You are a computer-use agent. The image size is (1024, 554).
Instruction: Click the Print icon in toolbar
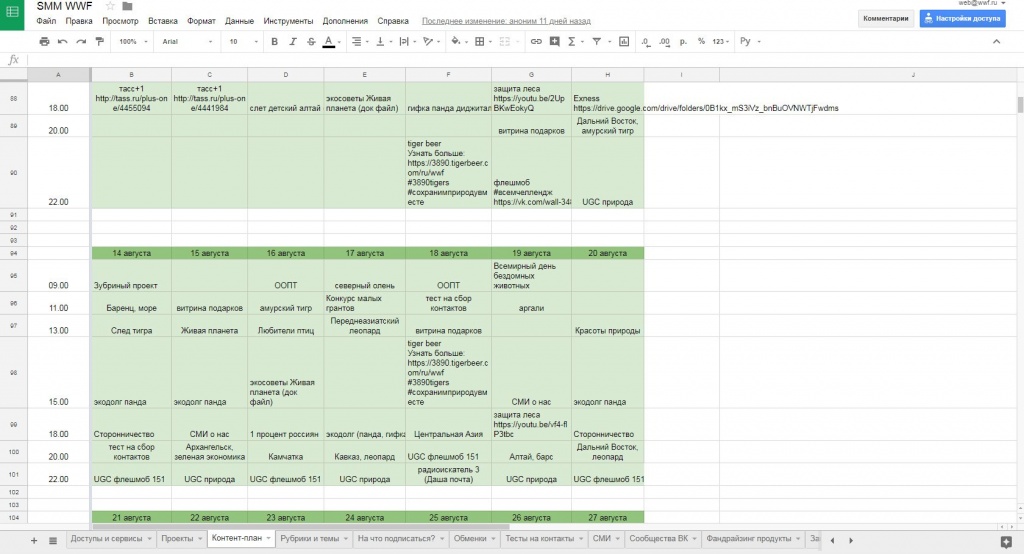[x=44, y=42]
